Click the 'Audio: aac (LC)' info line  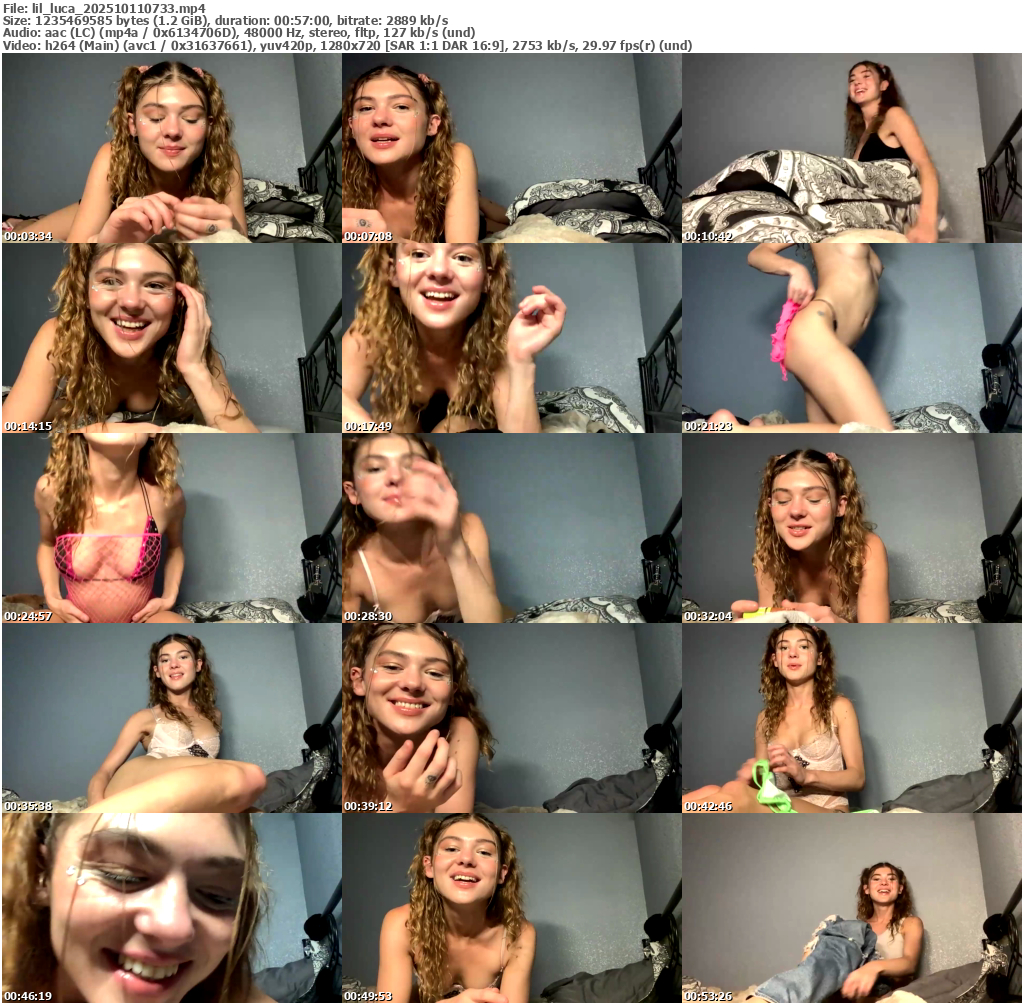coord(239,33)
